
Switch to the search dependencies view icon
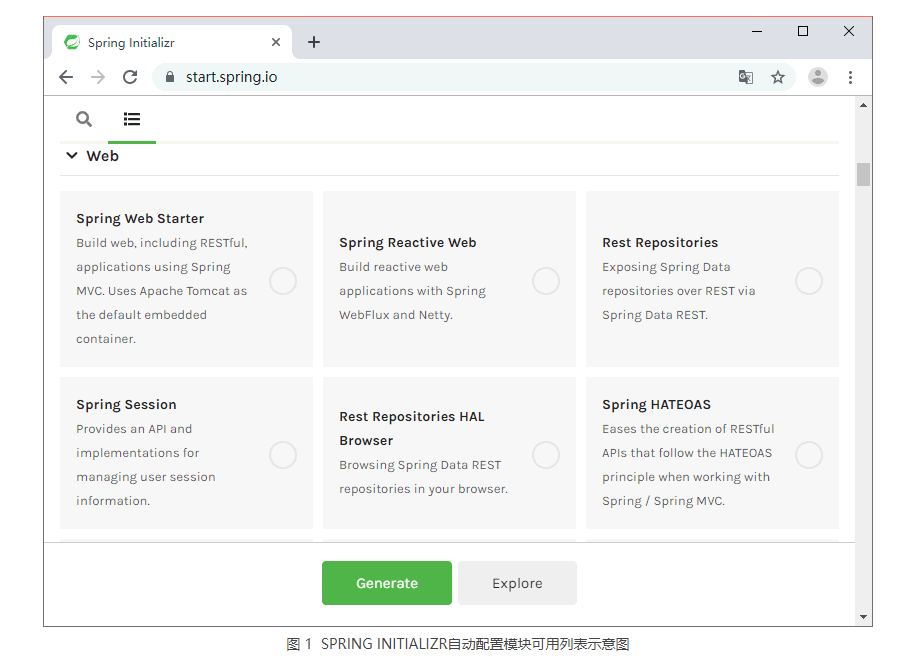[84, 119]
